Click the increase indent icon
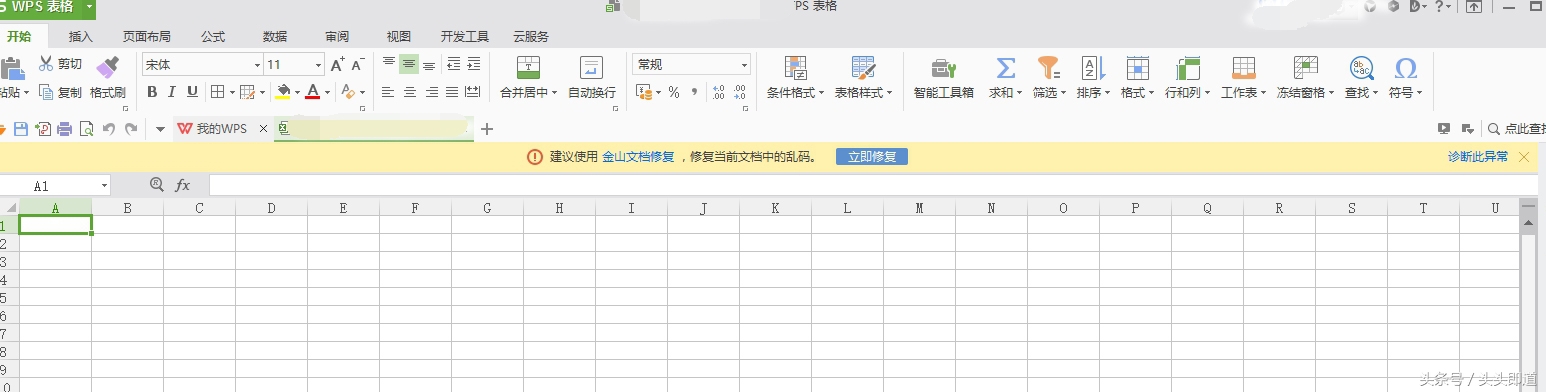 (473, 64)
